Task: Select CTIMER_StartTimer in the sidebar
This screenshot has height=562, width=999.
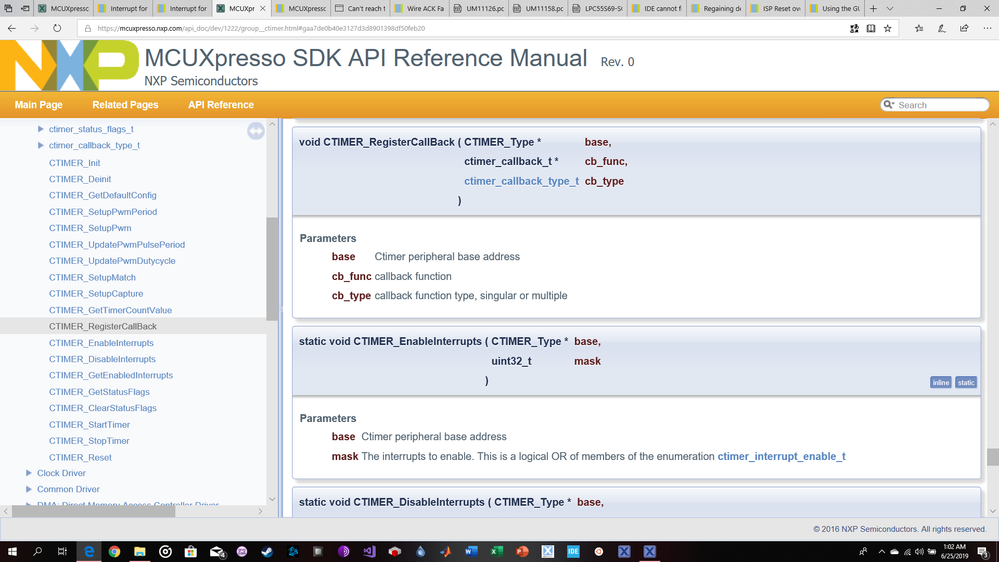Action: point(89,424)
